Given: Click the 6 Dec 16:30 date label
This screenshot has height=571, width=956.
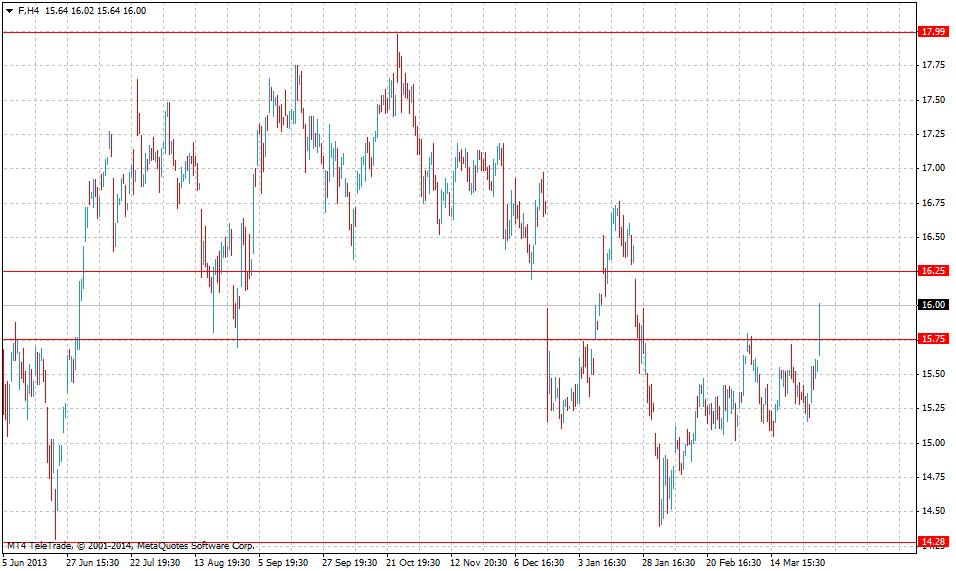Looking at the screenshot, I should [539, 562].
